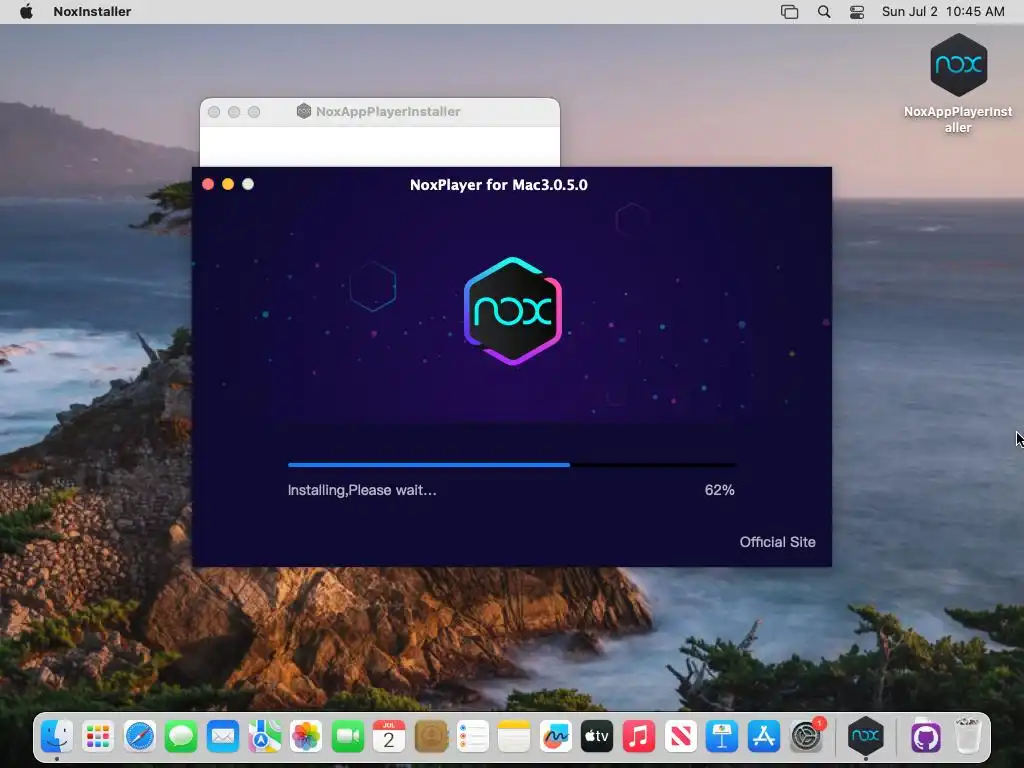Open Freeform from the Dock
The image size is (1024, 768).
[x=556, y=737]
